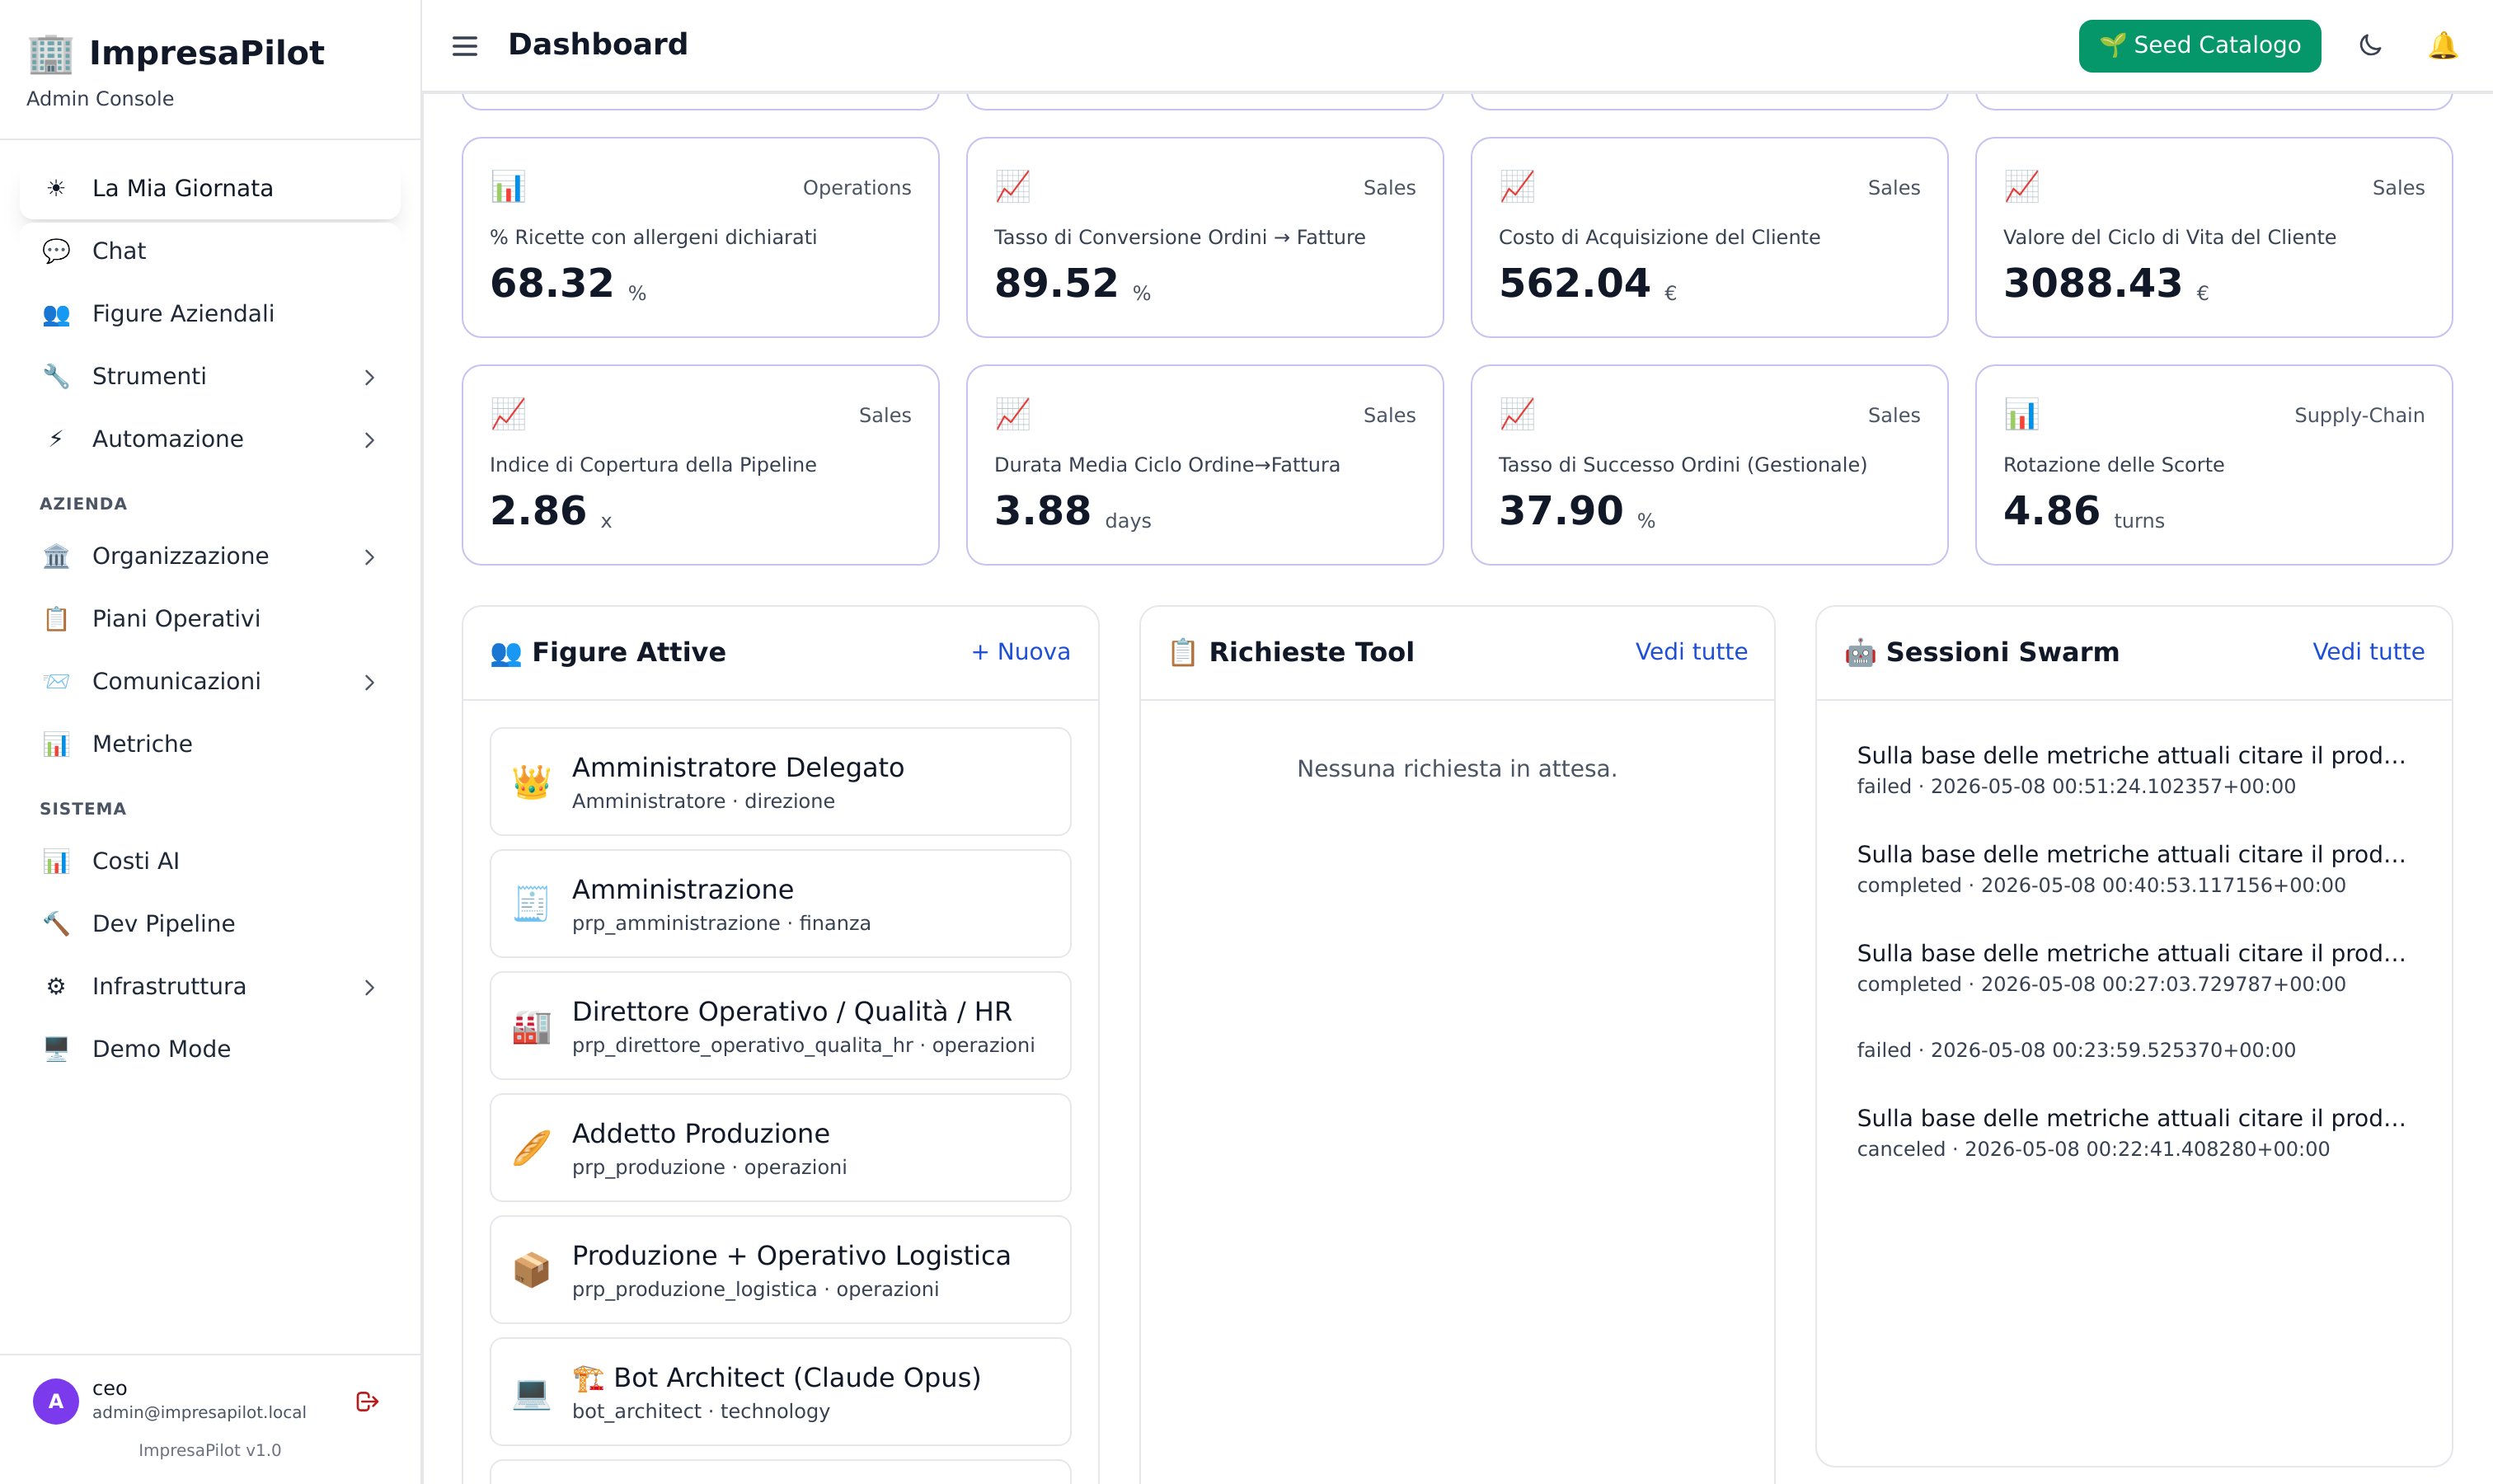Click factory icon of Direttore Operativo
The height and width of the screenshot is (1484, 2493).
coord(531,1026)
